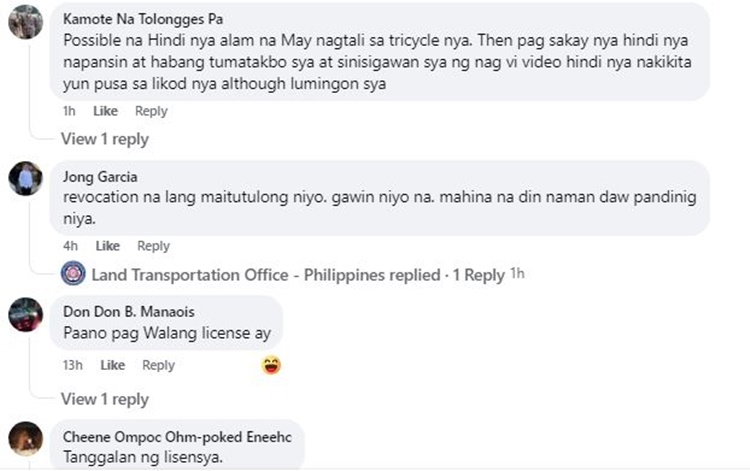Reply to Don Don B. Manaois's comment

point(158,365)
